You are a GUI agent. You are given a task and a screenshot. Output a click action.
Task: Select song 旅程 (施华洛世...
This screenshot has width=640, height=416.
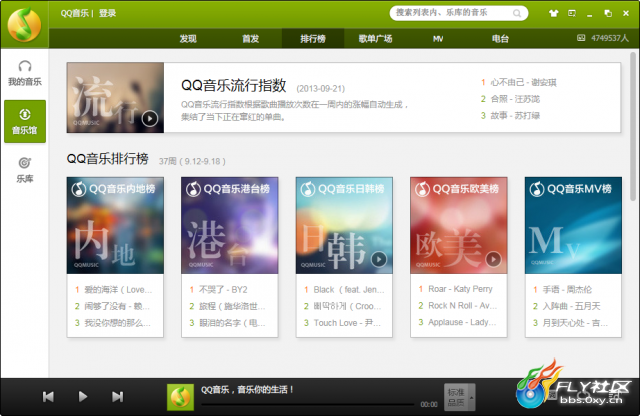click(x=232, y=306)
